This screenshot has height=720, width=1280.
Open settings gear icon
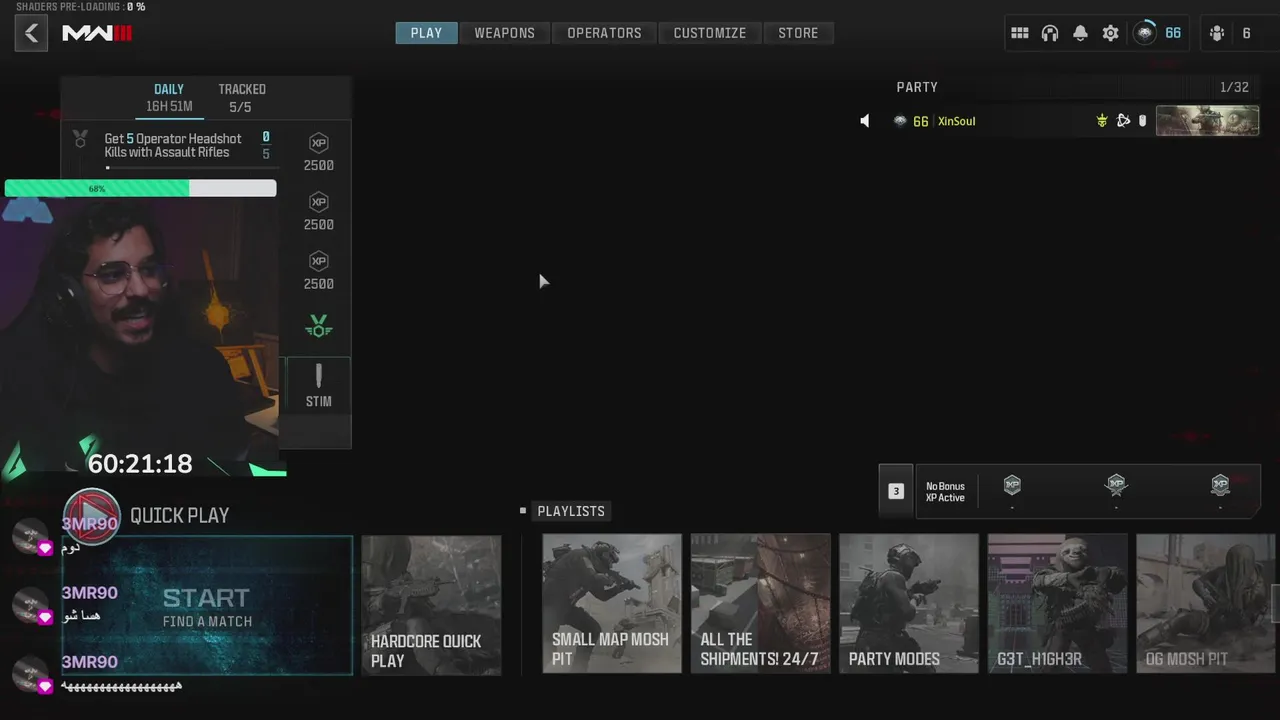pyautogui.click(x=1110, y=33)
